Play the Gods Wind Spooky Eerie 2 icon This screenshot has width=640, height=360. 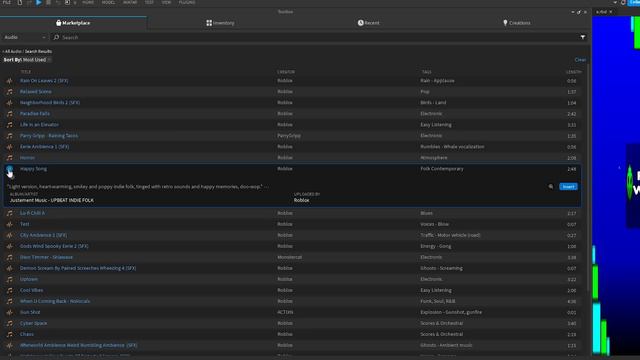click(9, 246)
